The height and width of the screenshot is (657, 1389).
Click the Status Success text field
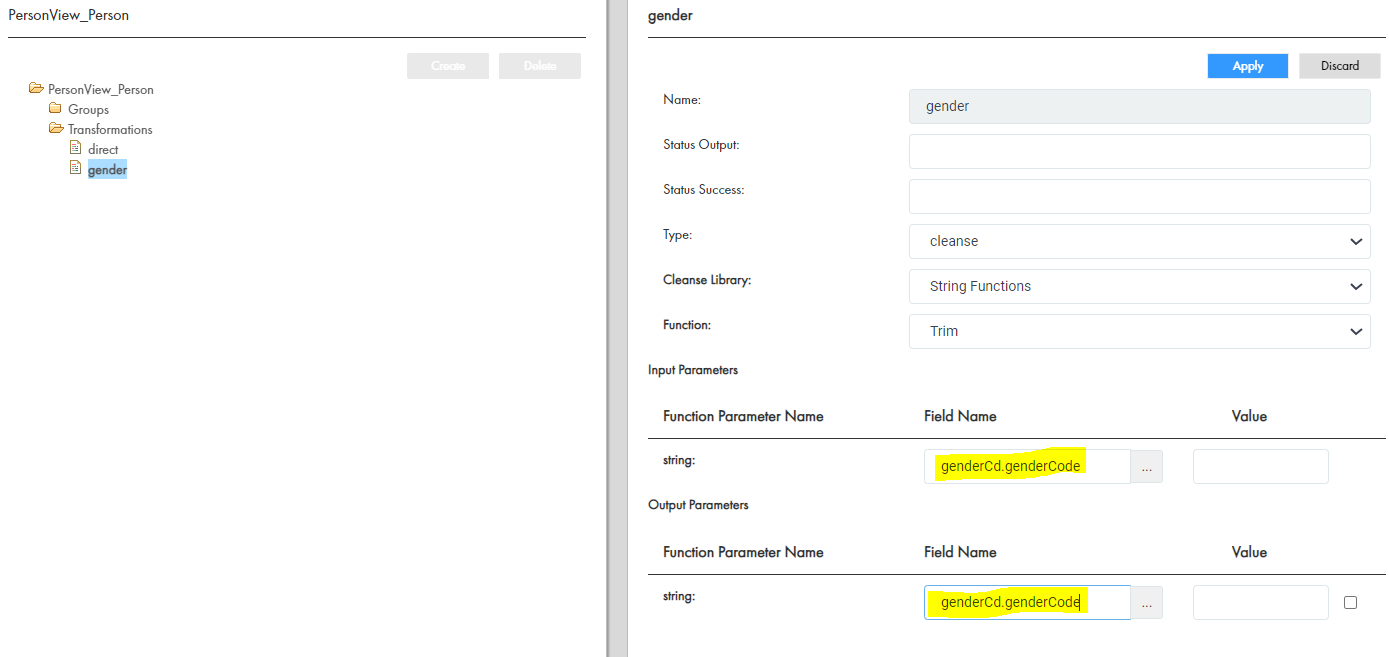pos(1139,196)
